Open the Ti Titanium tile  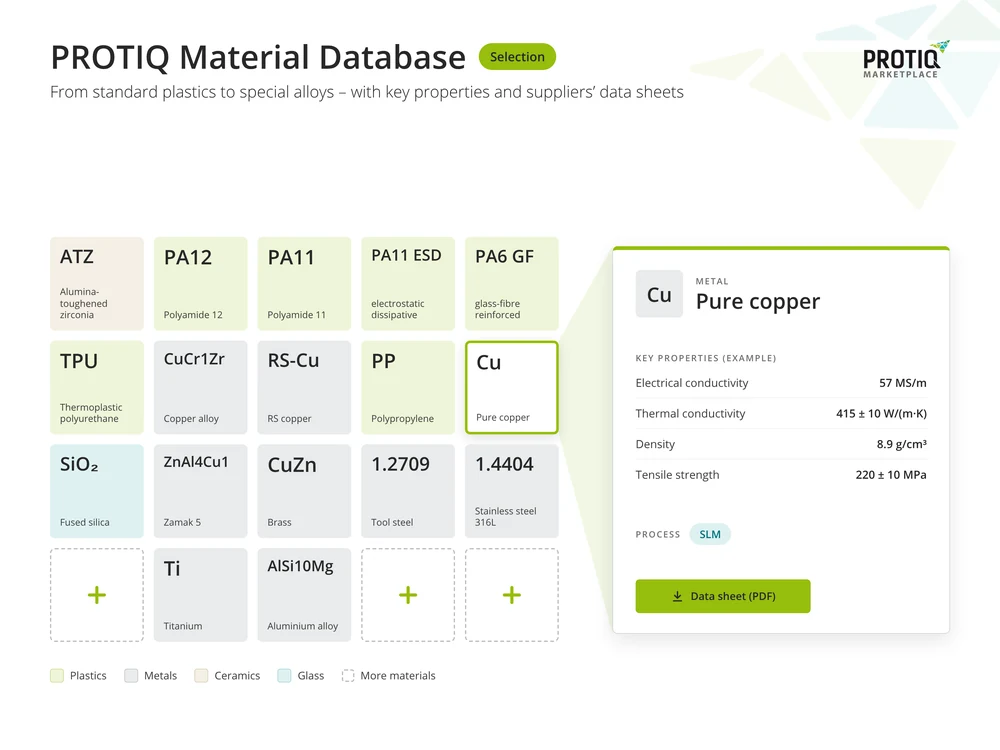pos(200,595)
